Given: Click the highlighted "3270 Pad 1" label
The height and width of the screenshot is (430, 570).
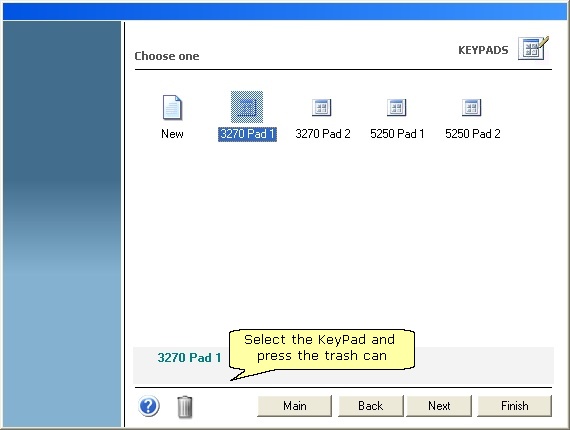Looking at the screenshot, I should (247, 134).
